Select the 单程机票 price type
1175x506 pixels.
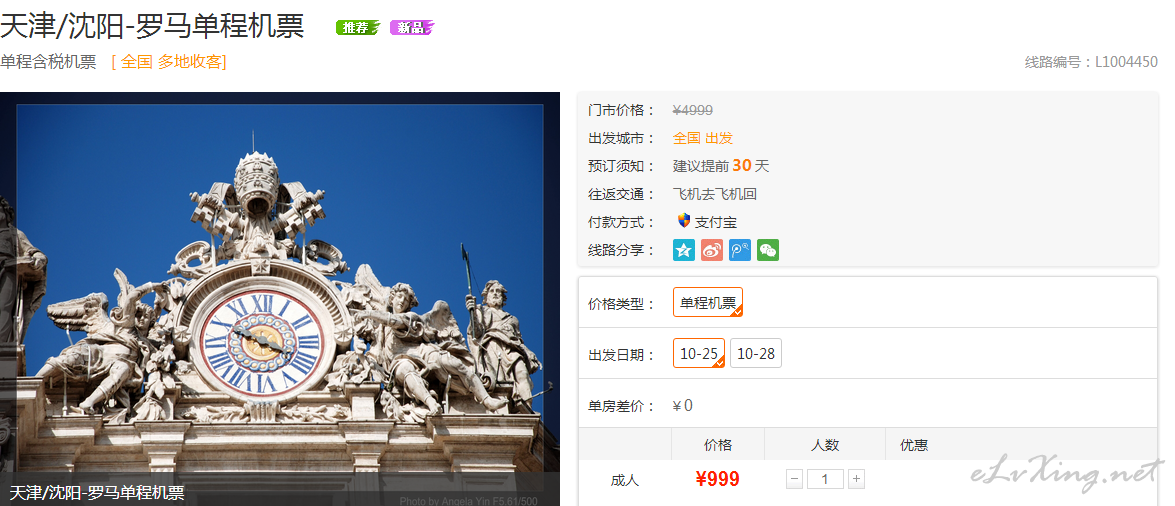pyautogui.click(x=707, y=302)
